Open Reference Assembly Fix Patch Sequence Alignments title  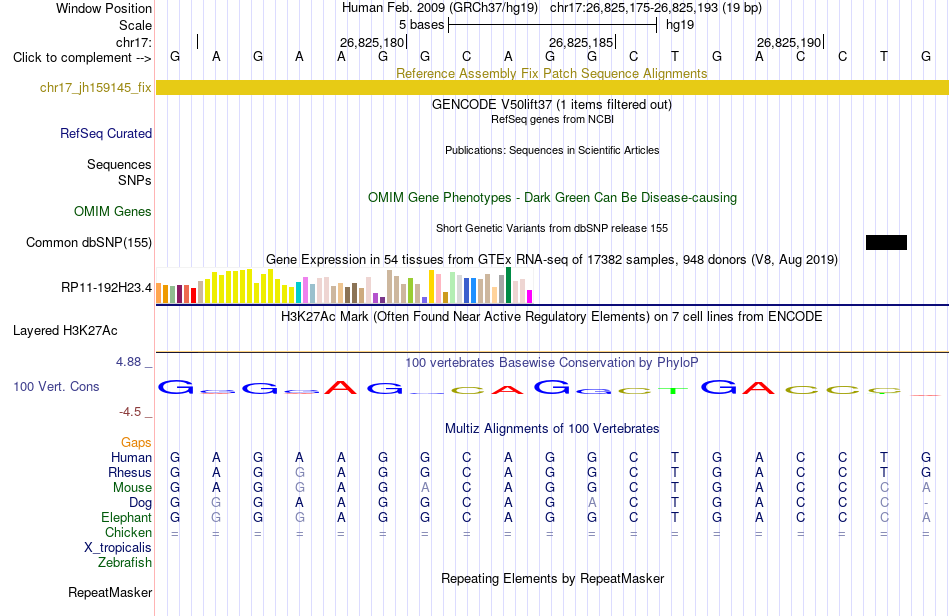tap(551, 73)
